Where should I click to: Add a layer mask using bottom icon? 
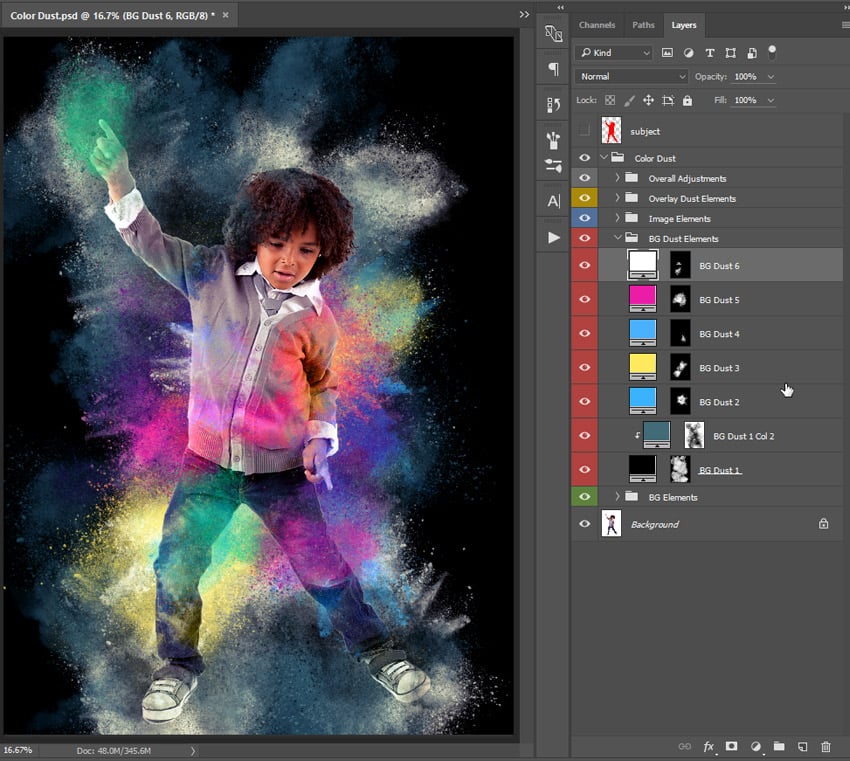732,746
